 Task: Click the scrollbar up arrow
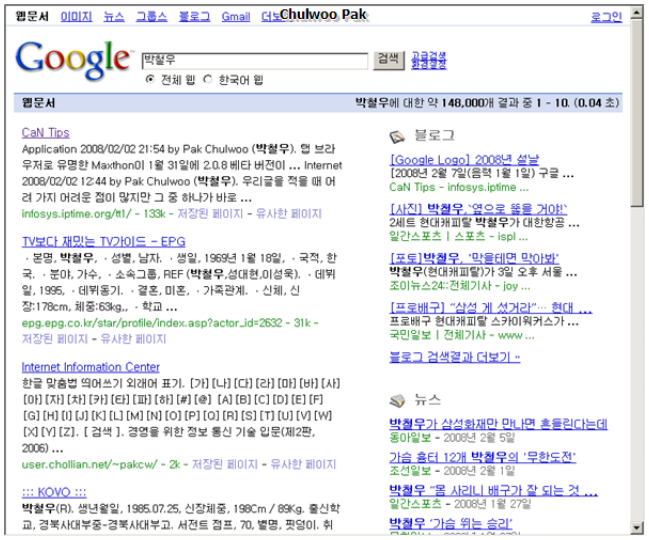click(637, 13)
